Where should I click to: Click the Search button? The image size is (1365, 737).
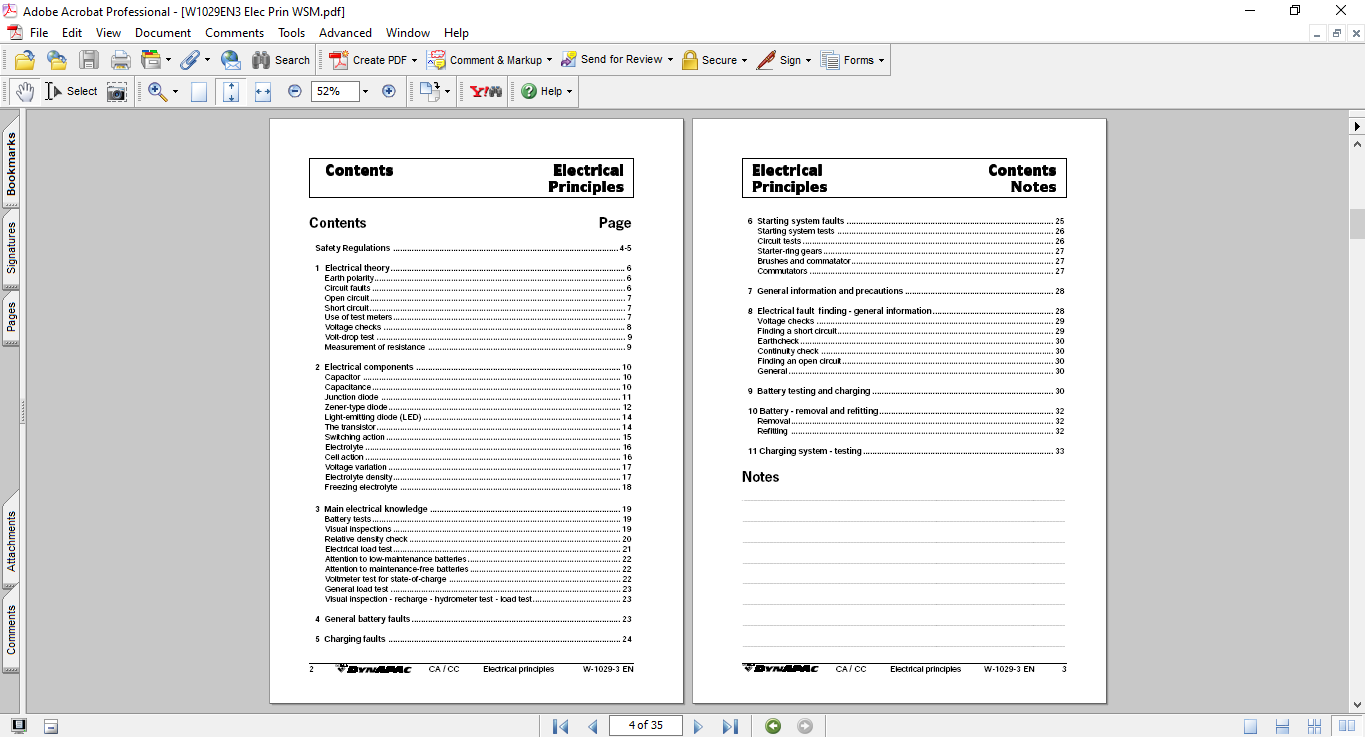[x=281, y=60]
